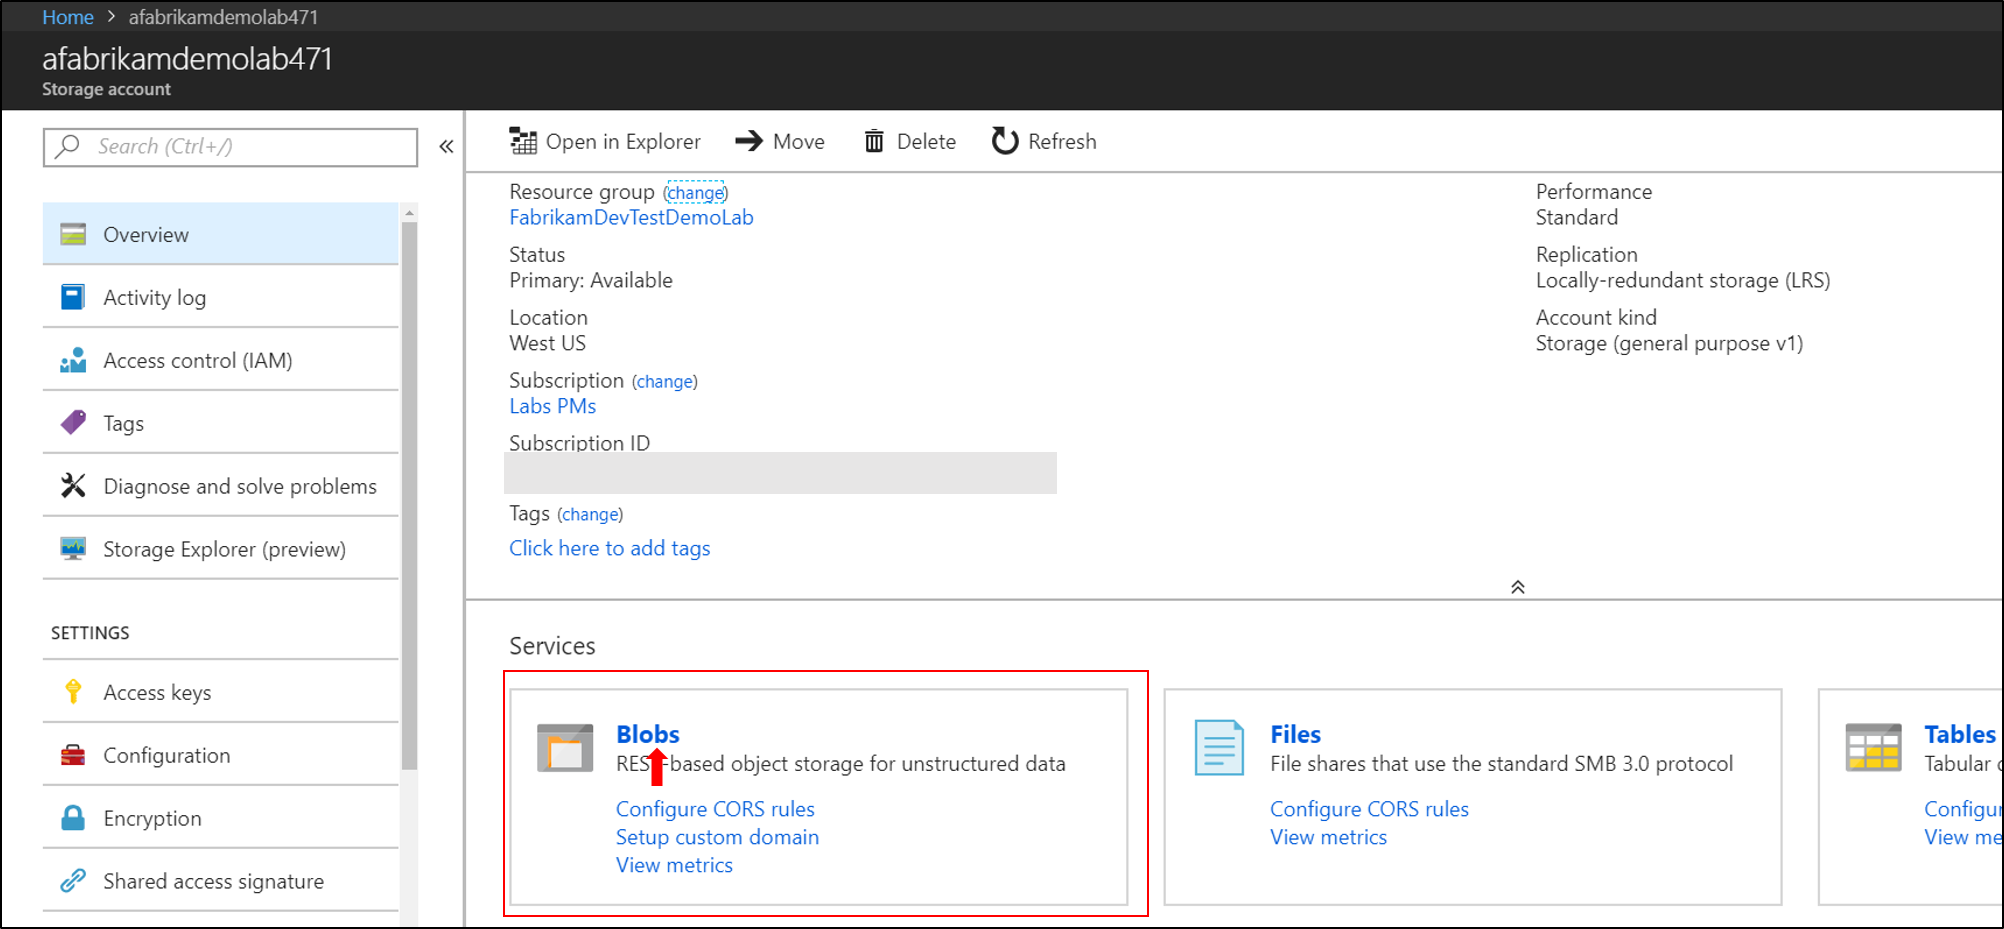The width and height of the screenshot is (2004, 929).
Task: Click 'Storage (general purpose v1)' value
Action: point(1669,344)
